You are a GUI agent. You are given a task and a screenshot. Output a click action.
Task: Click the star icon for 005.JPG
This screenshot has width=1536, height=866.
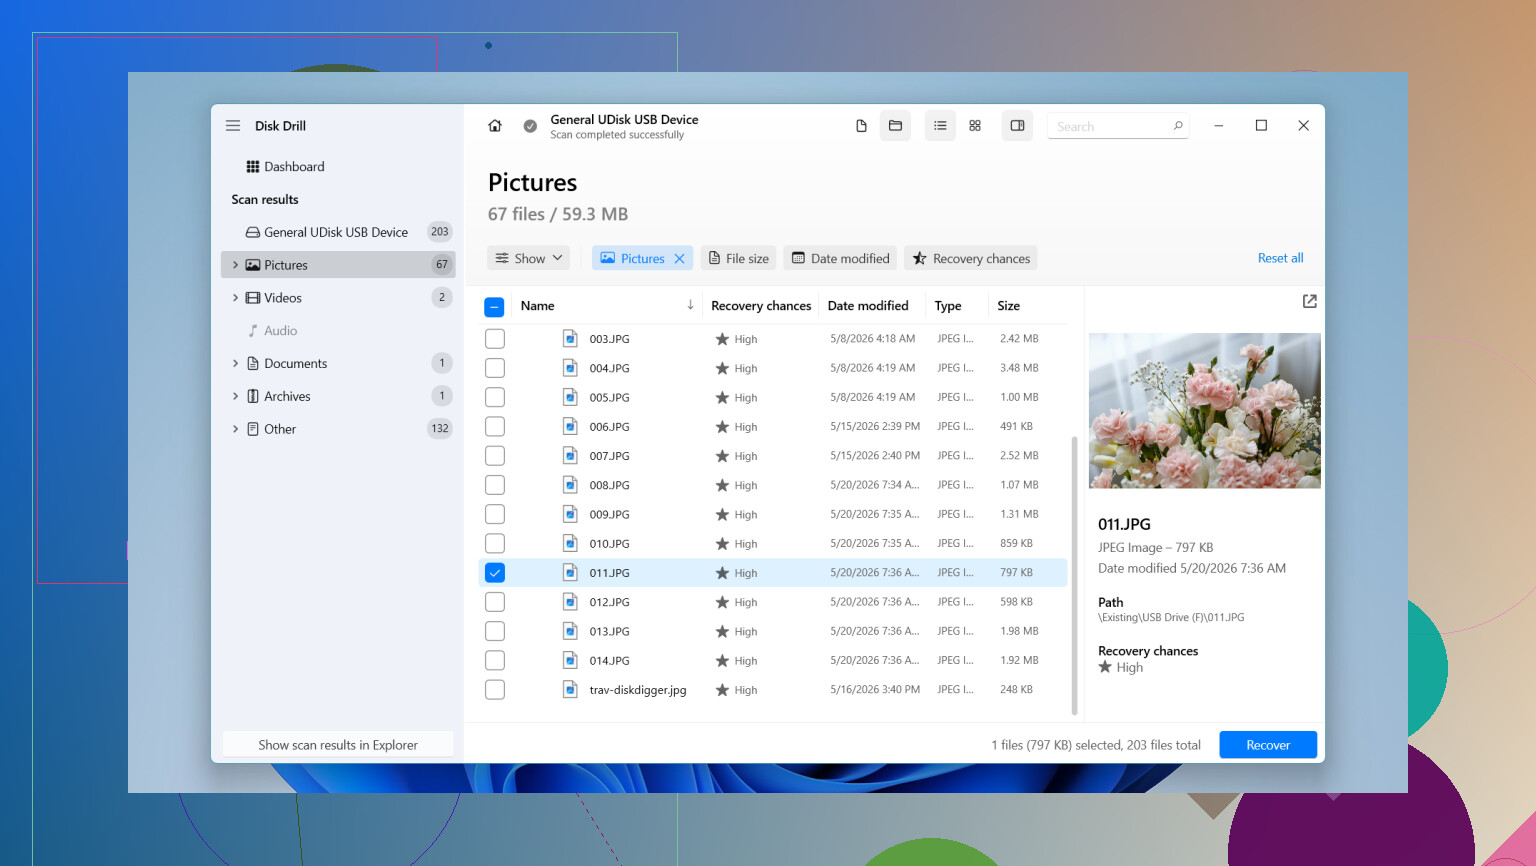tap(722, 398)
